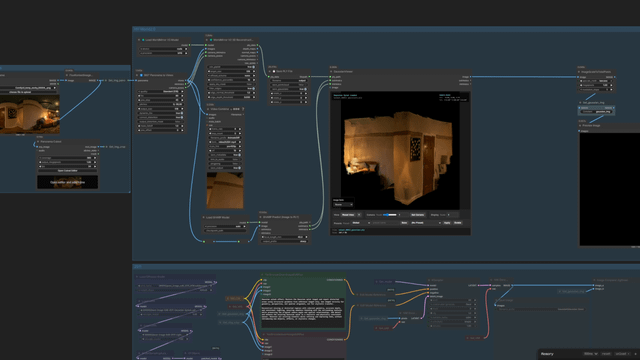The image size is (640, 360).
Task: Toggle apply_sky_mask in WorldMirror reconstruct node
Action: coord(231,84)
